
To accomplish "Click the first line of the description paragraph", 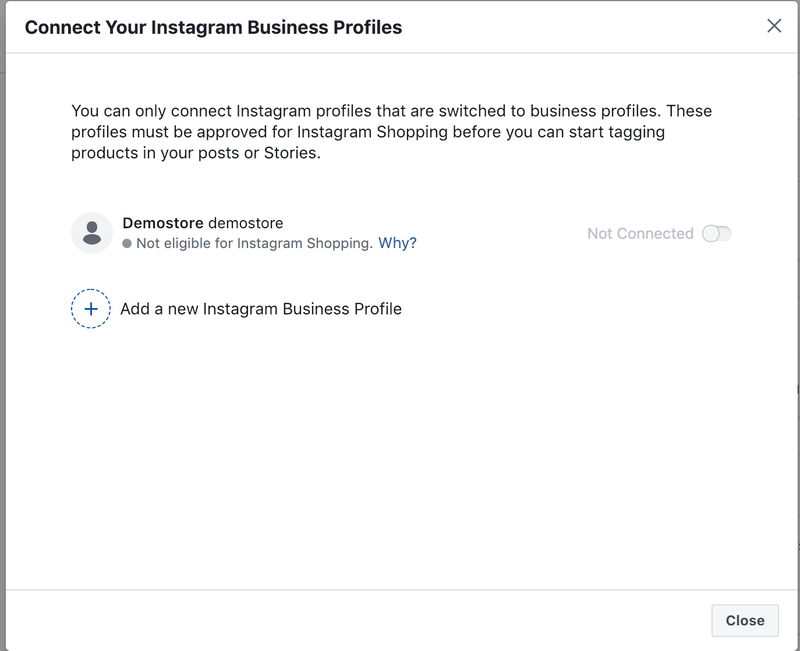I will point(391,110).
